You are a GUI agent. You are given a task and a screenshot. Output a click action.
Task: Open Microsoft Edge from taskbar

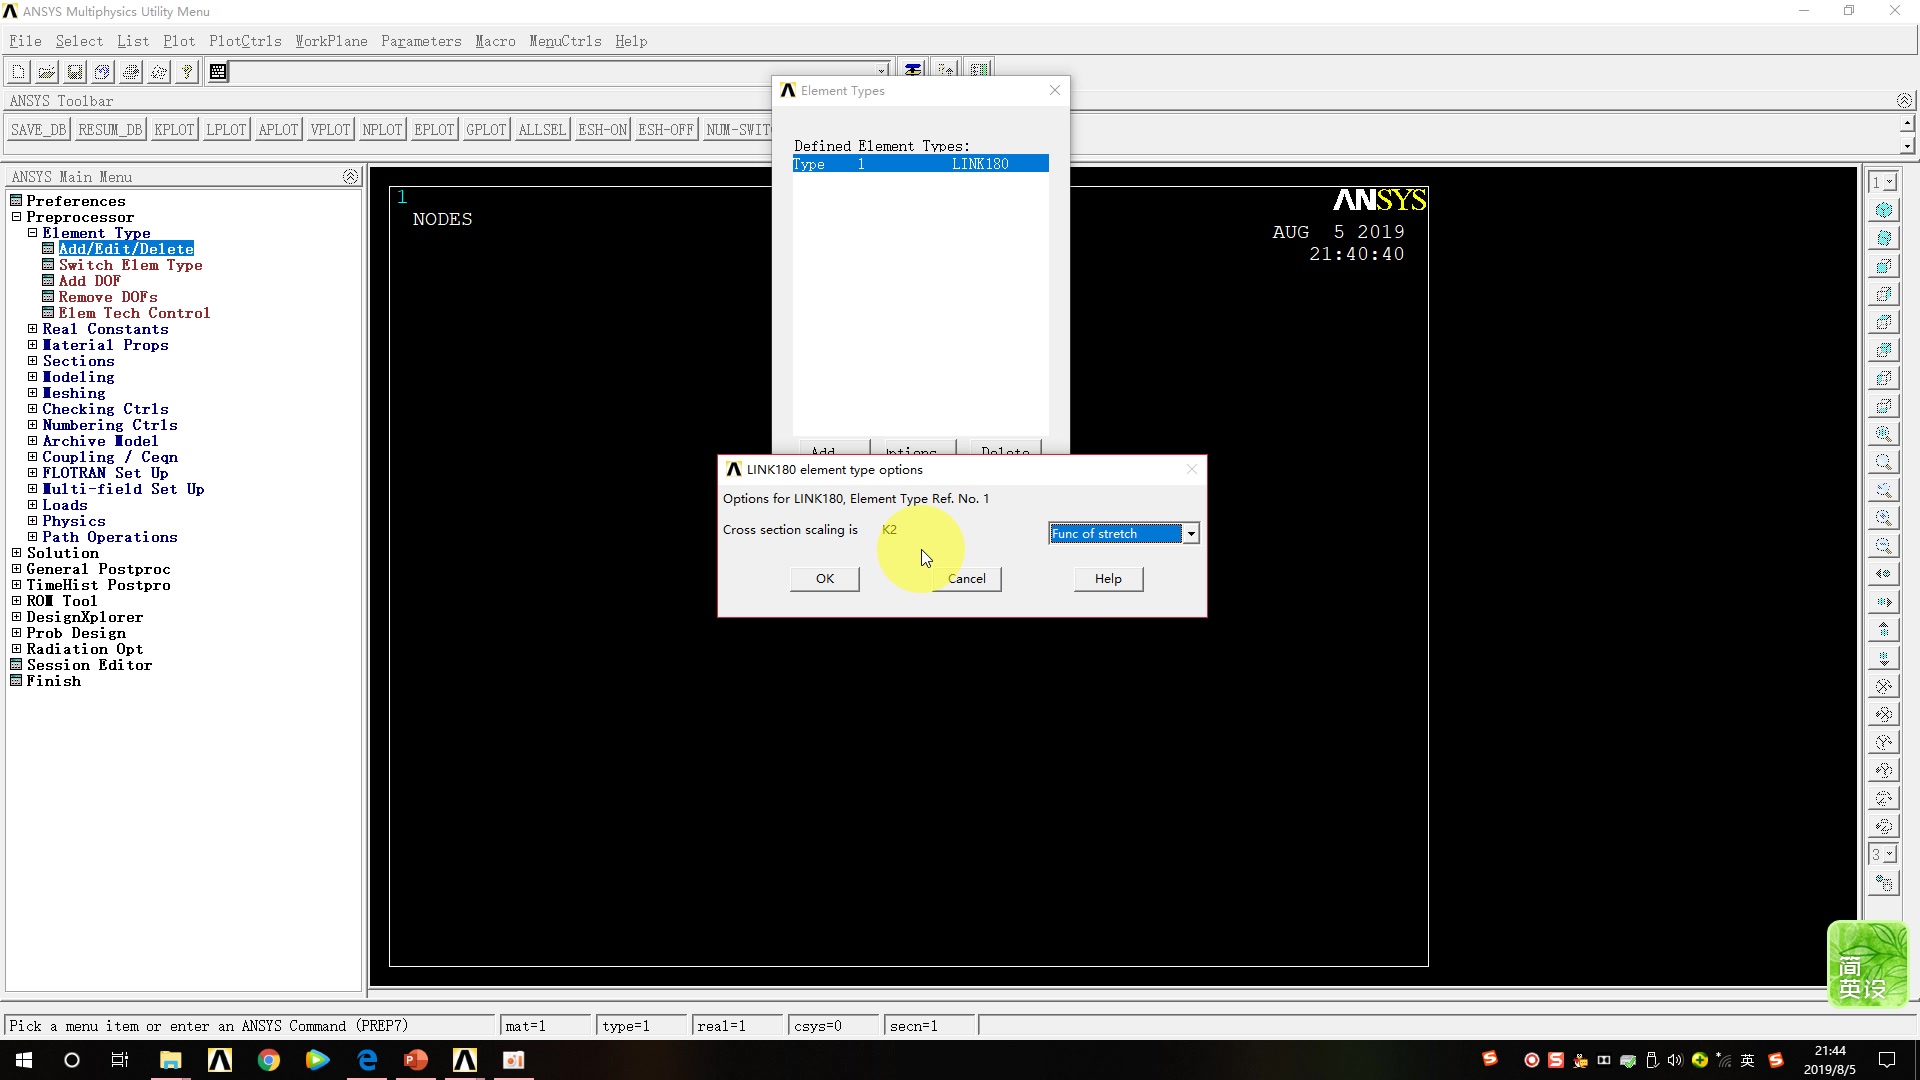coord(367,1060)
